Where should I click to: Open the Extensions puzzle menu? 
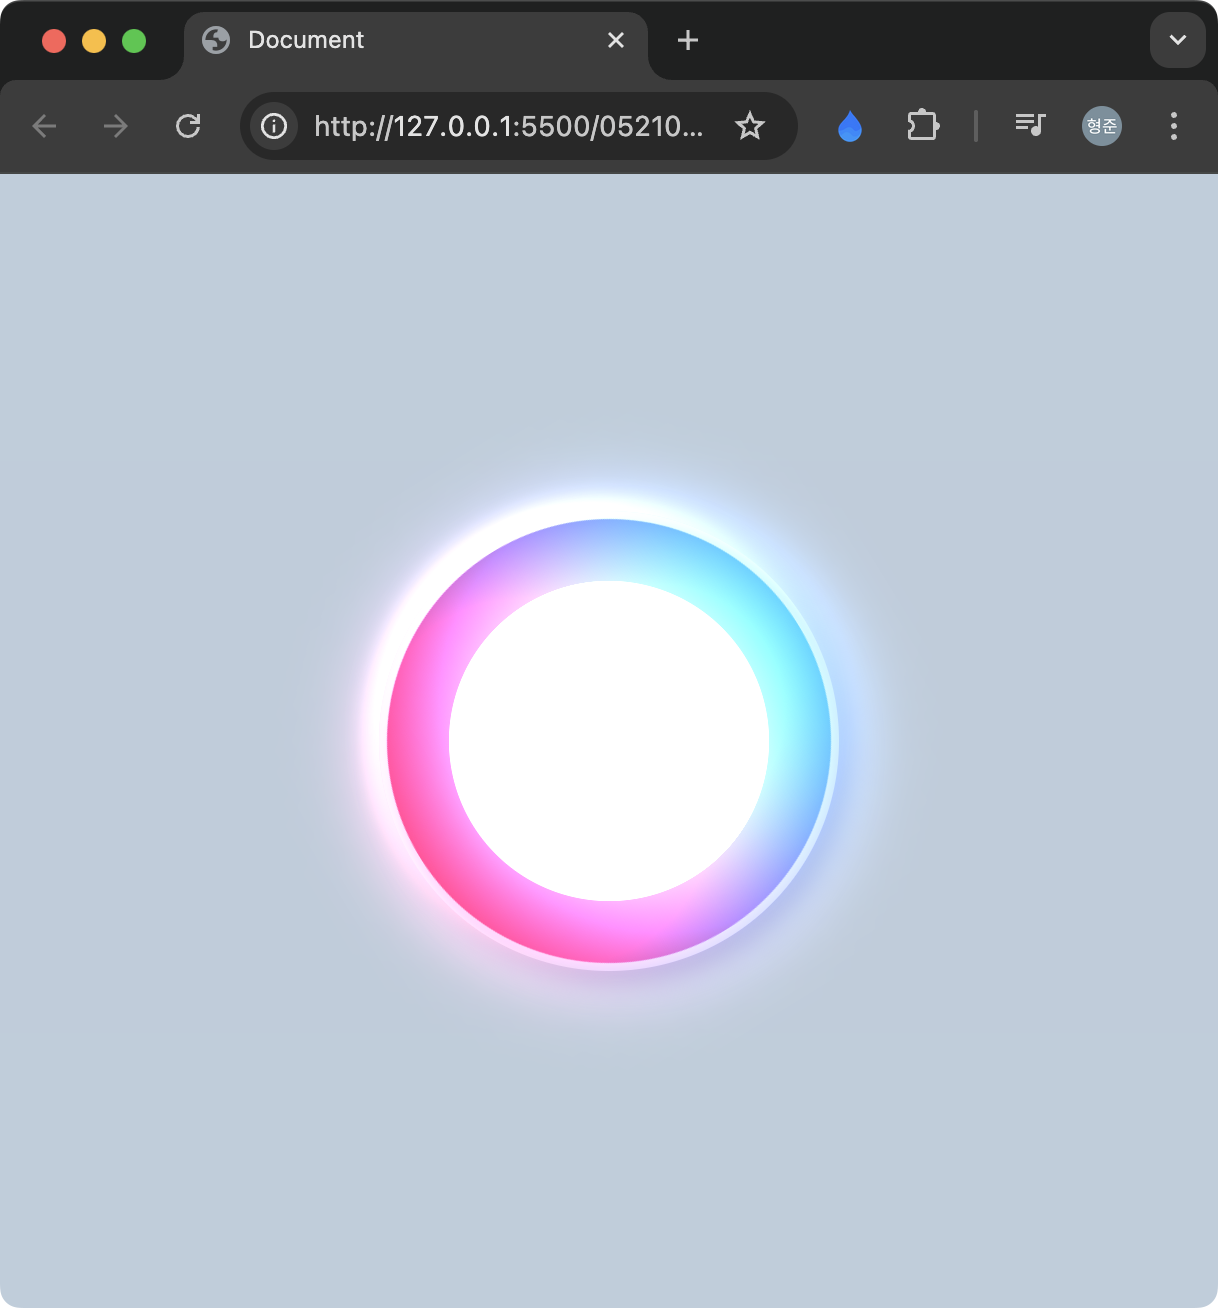[922, 126]
